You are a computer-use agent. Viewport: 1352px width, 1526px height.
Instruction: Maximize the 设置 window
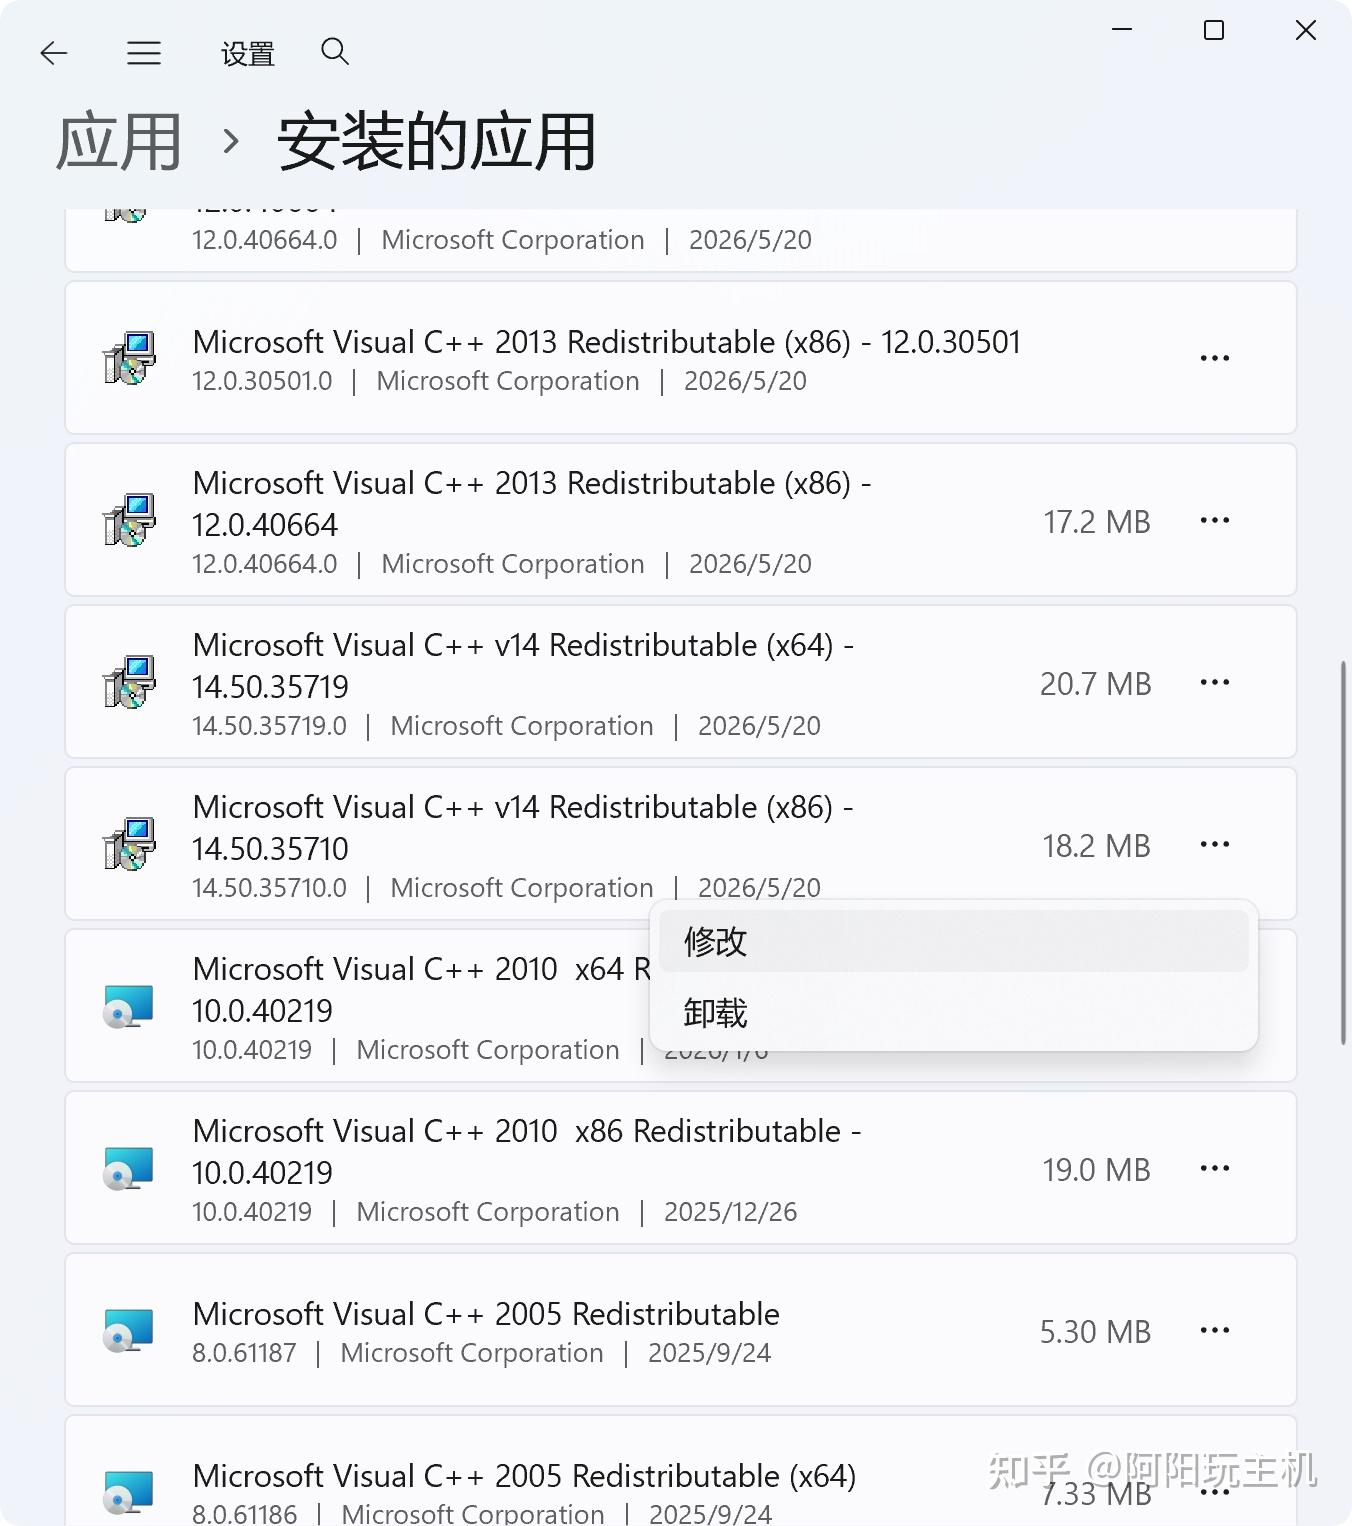pos(1214,30)
